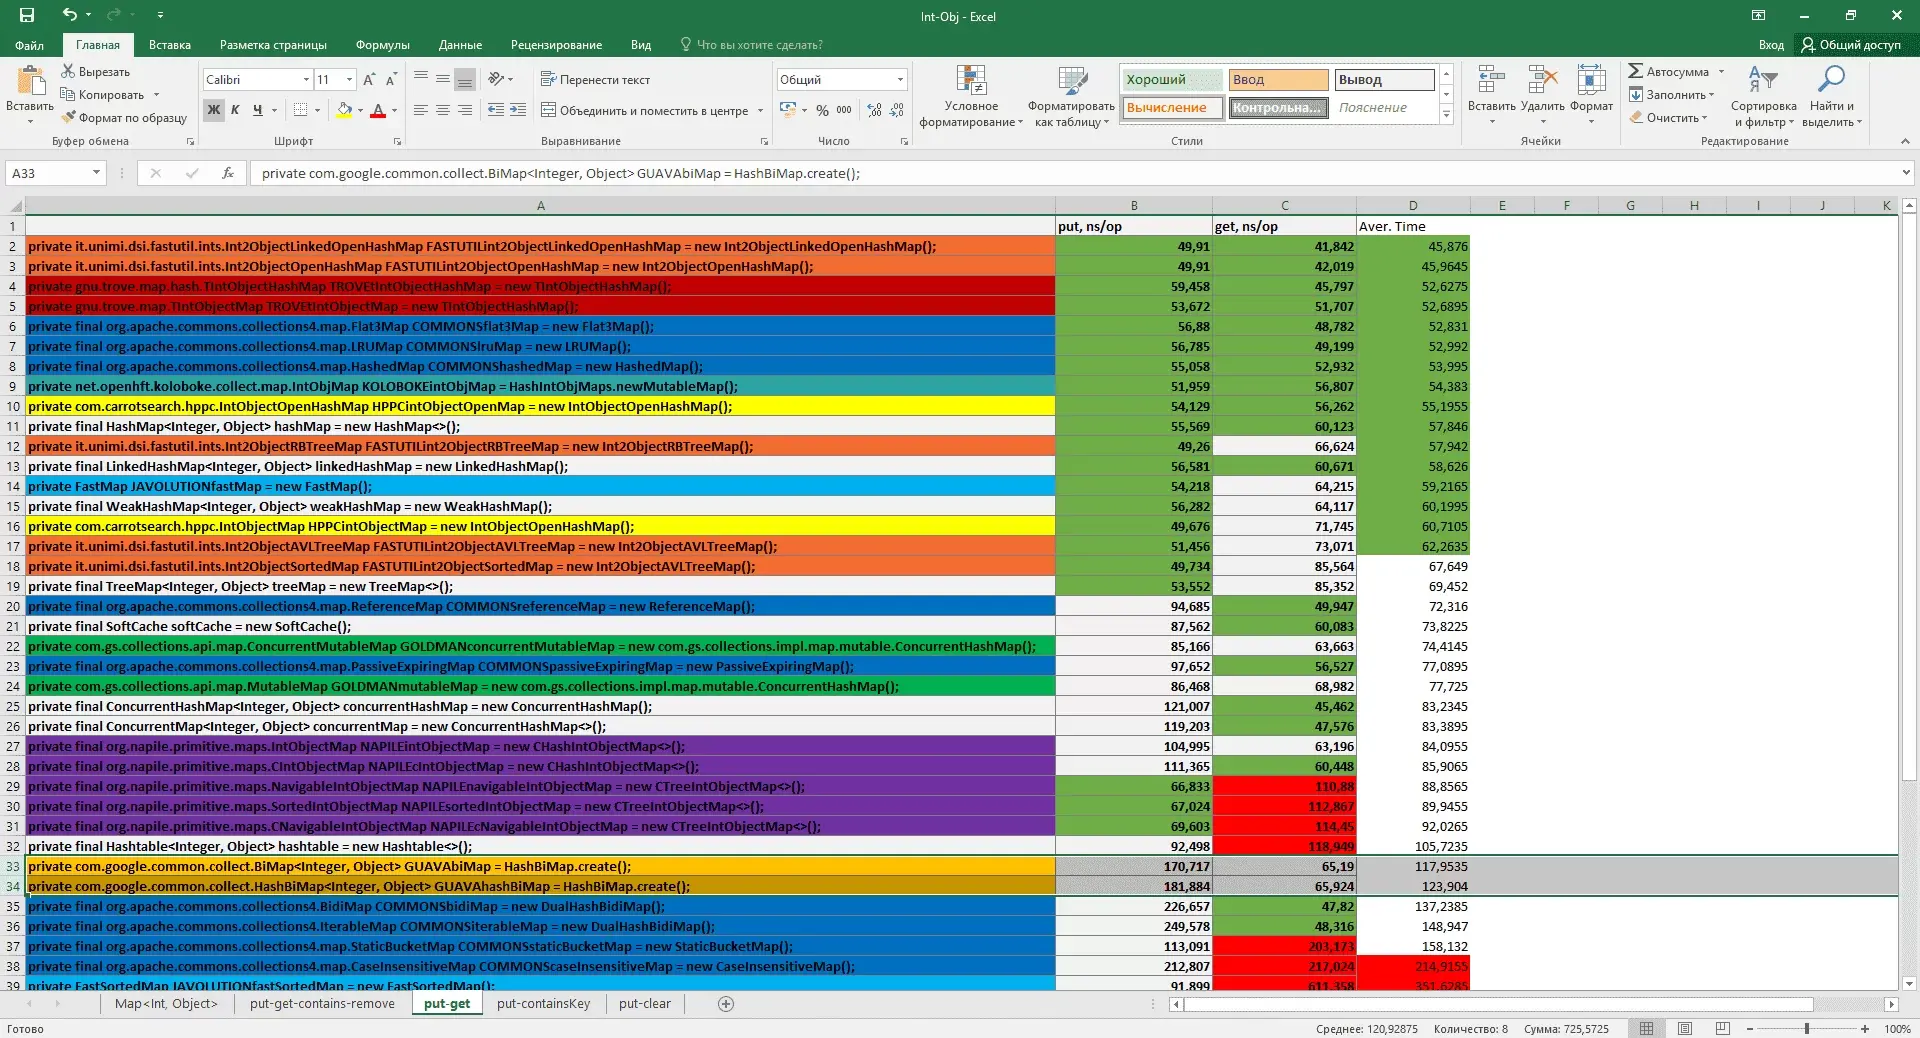Image resolution: width=1920 pixels, height=1038 pixels.
Task: Switch to Normal view in the status bar
Action: coord(1646,1028)
